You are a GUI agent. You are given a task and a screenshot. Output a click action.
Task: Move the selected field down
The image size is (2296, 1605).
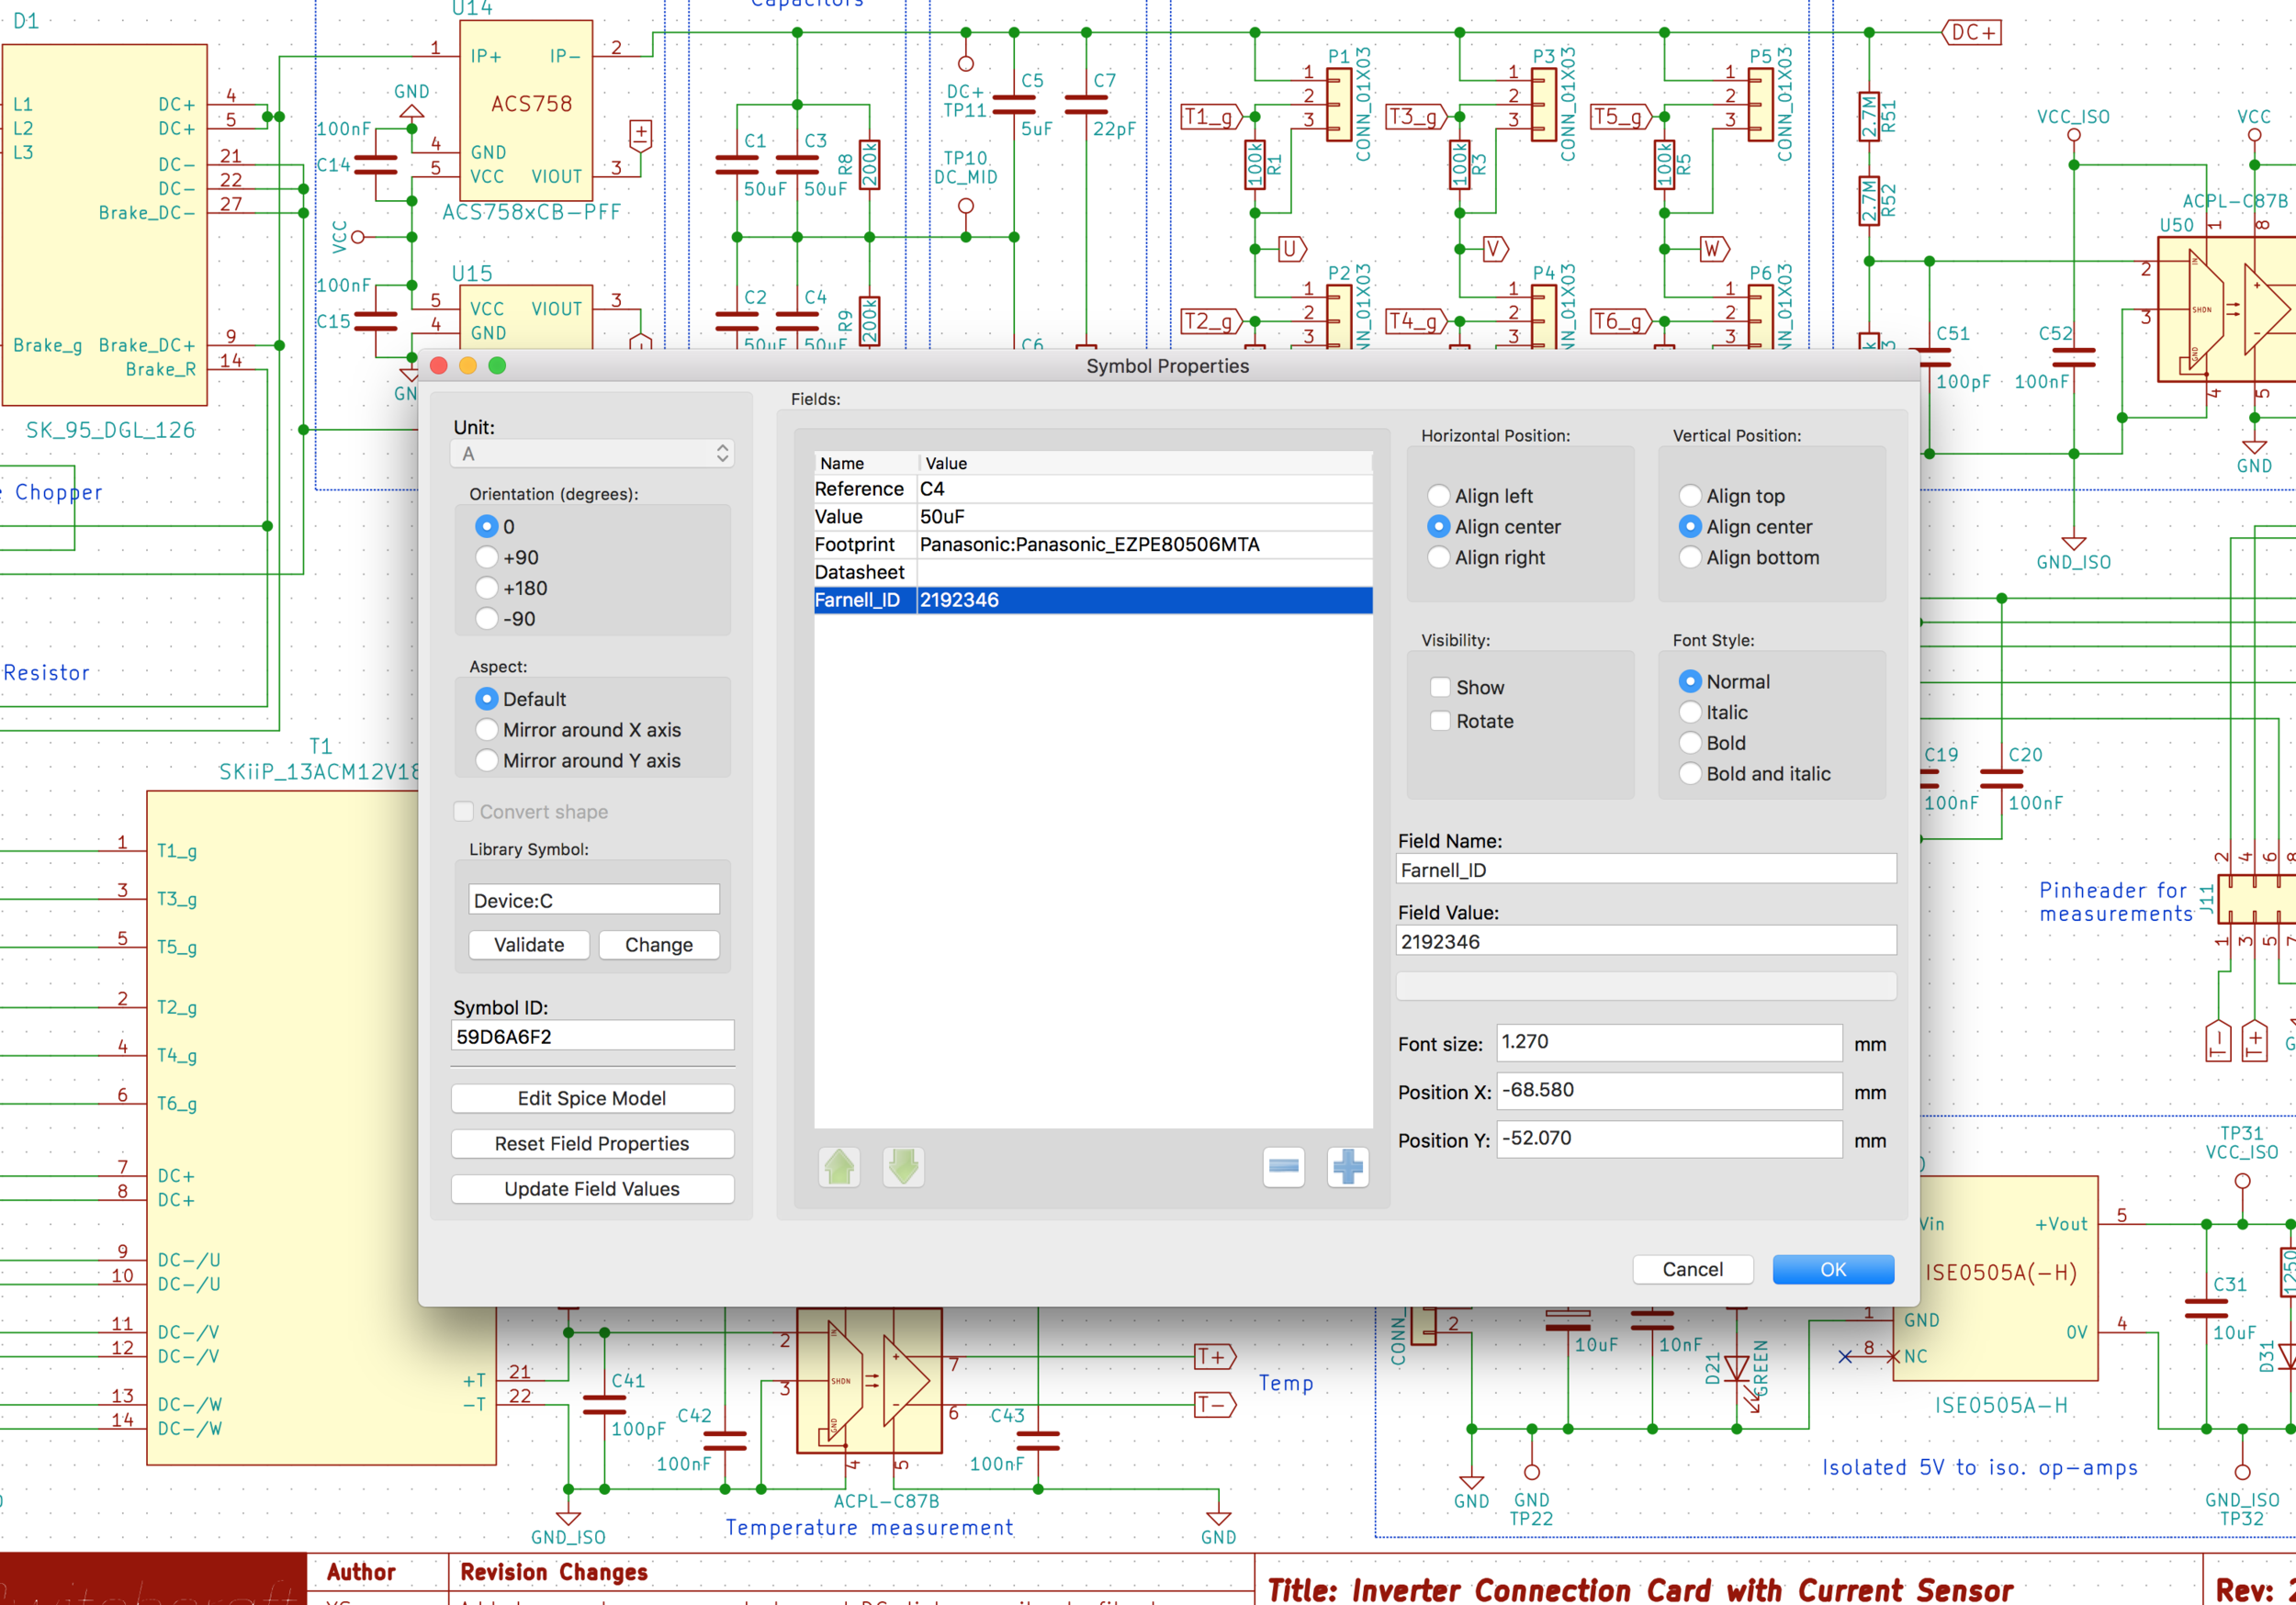901,1167
